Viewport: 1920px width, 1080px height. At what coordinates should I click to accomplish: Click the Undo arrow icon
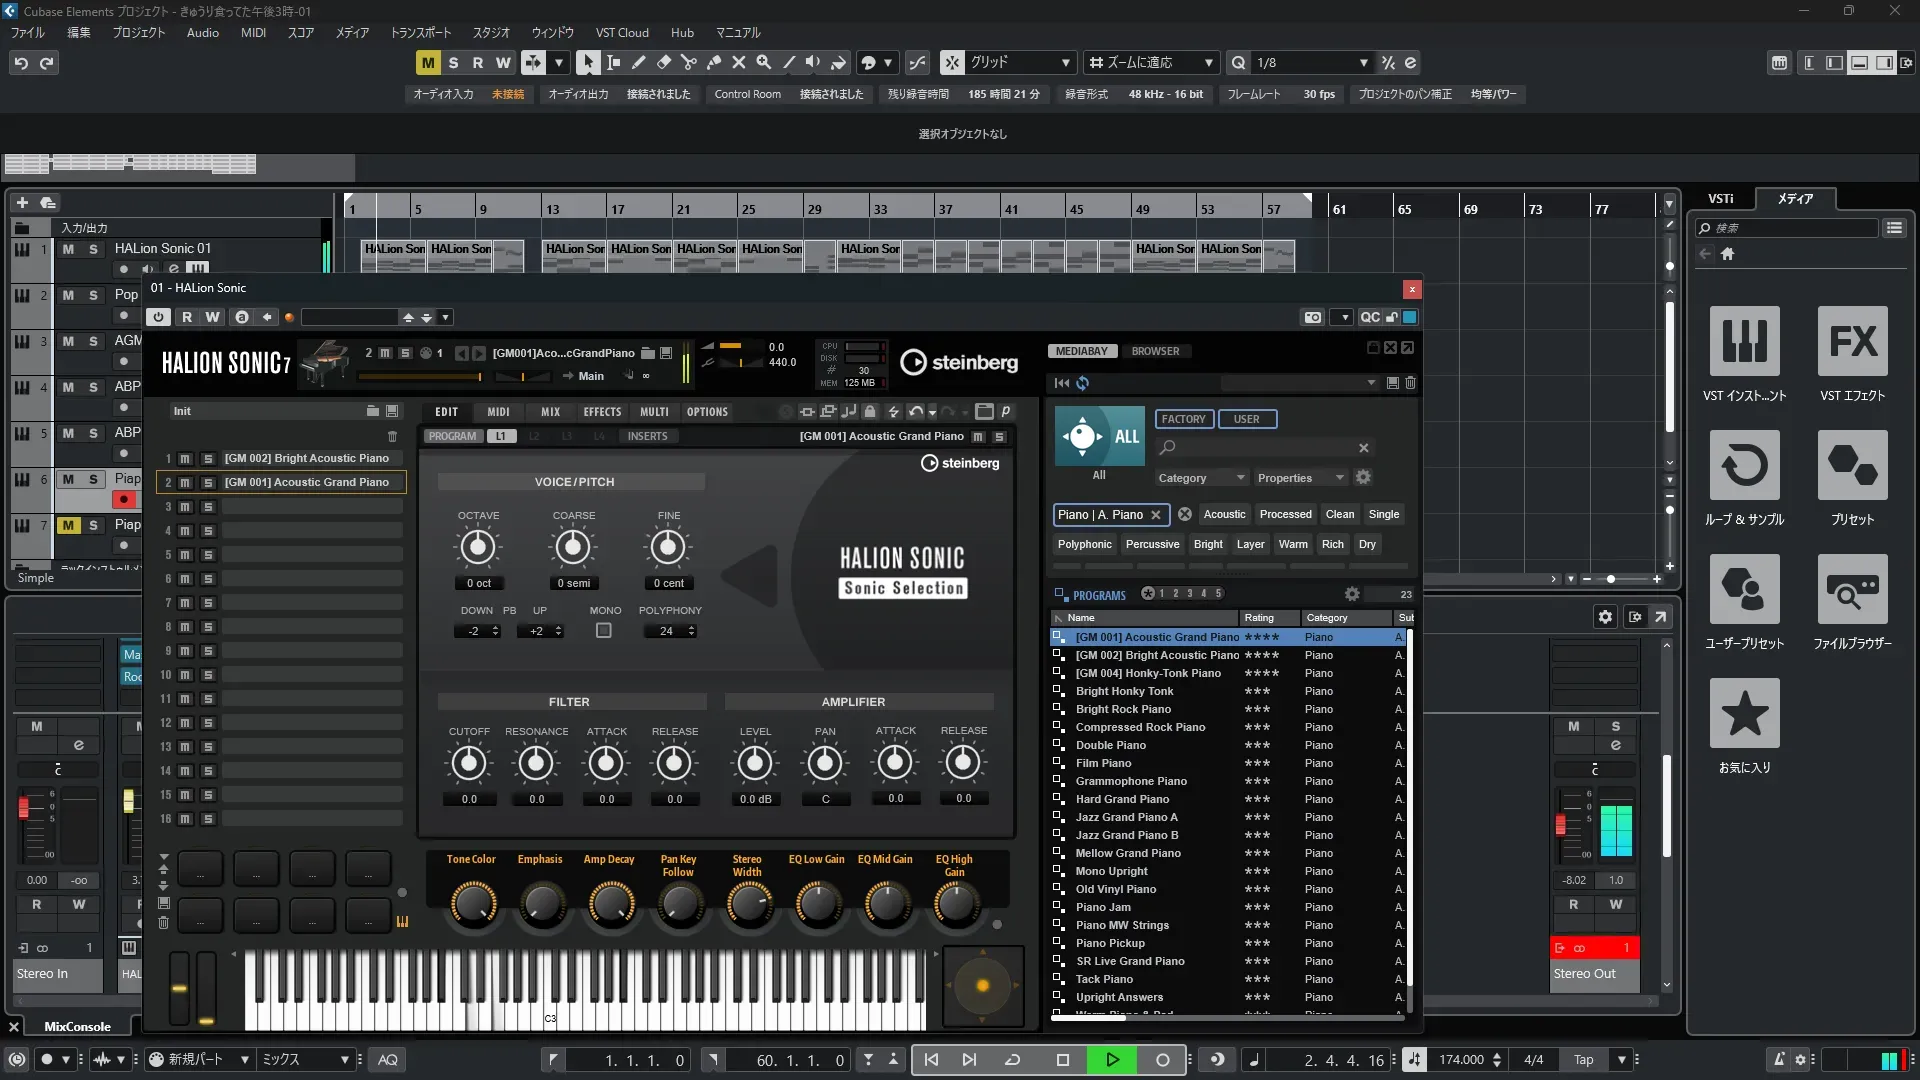click(21, 63)
